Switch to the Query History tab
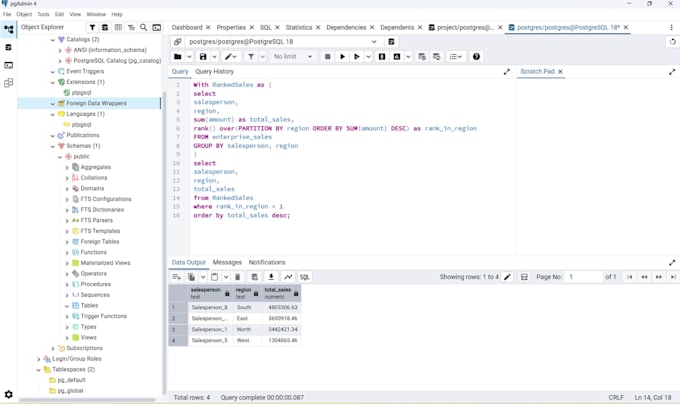The width and height of the screenshot is (680, 404). point(214,72)
